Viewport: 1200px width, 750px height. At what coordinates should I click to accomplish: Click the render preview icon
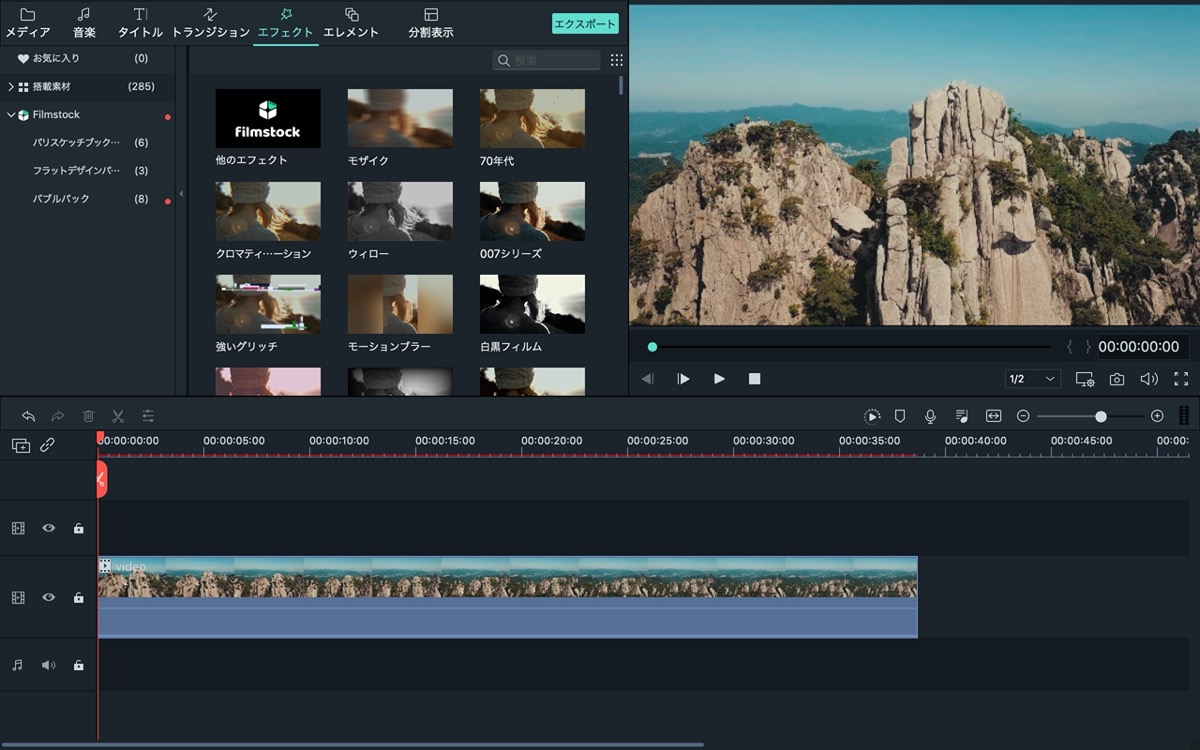coord(872,416)
